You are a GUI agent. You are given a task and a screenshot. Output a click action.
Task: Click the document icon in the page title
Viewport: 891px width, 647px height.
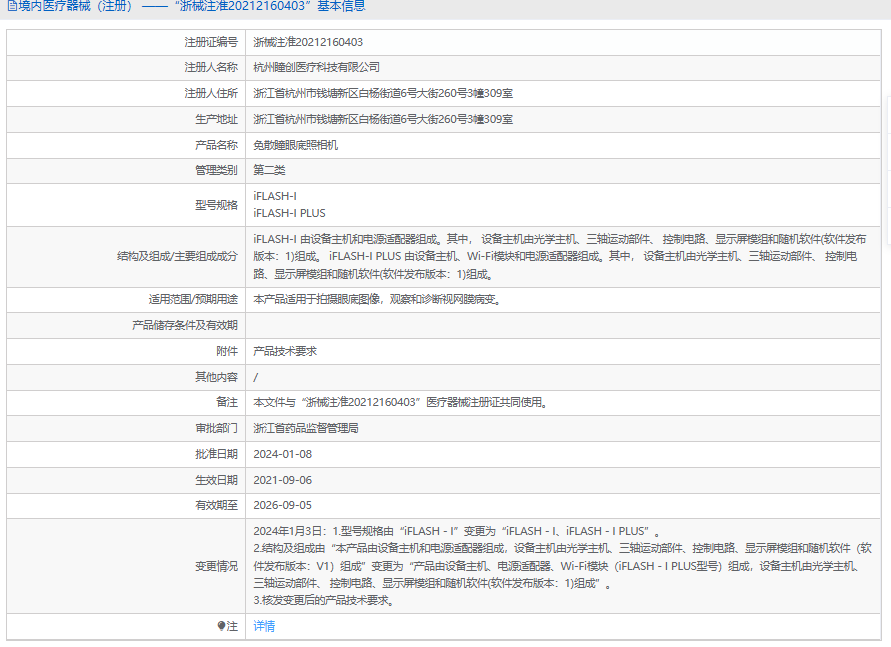(12, 6)
